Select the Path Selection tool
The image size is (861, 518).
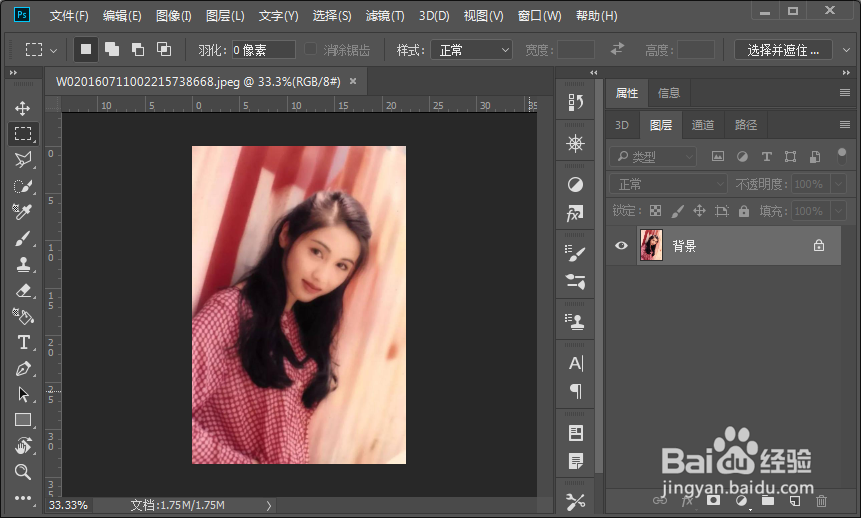point(23,394)
